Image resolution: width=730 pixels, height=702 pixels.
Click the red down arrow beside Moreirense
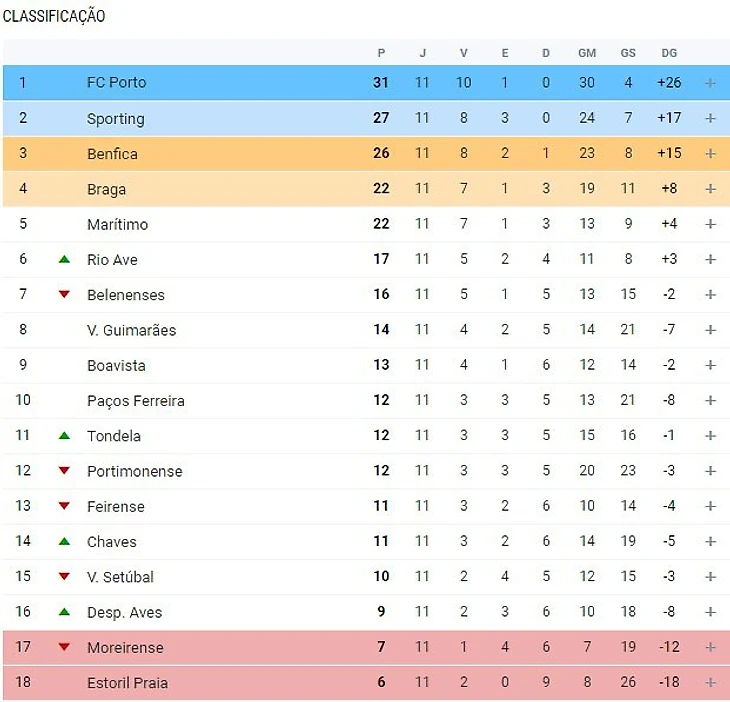tap(64, 648)
